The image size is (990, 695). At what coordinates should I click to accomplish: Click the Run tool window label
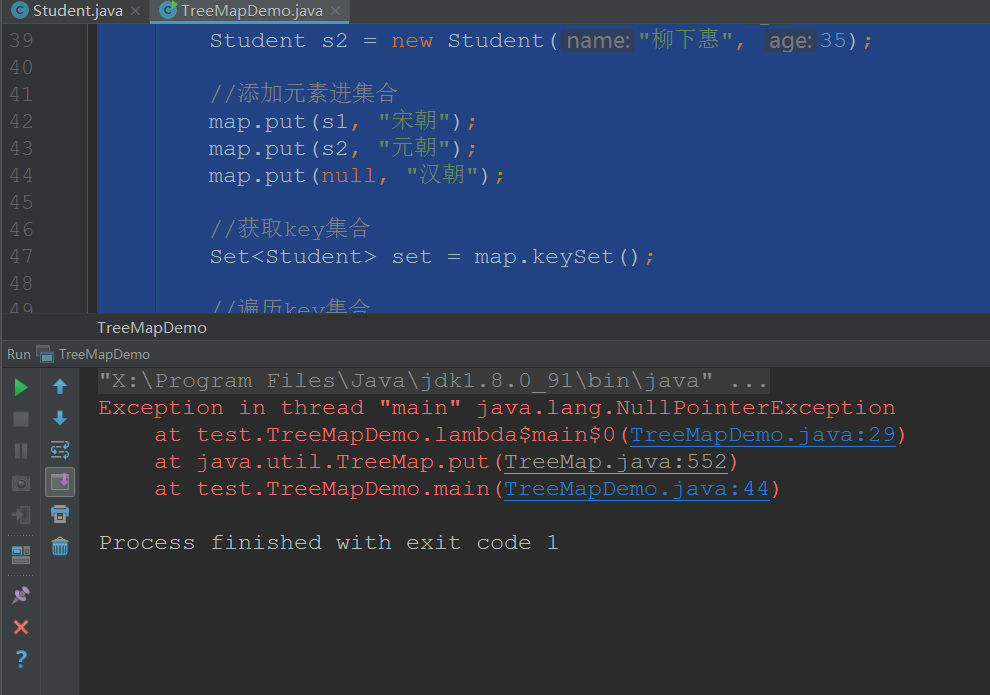click(19, 354)
